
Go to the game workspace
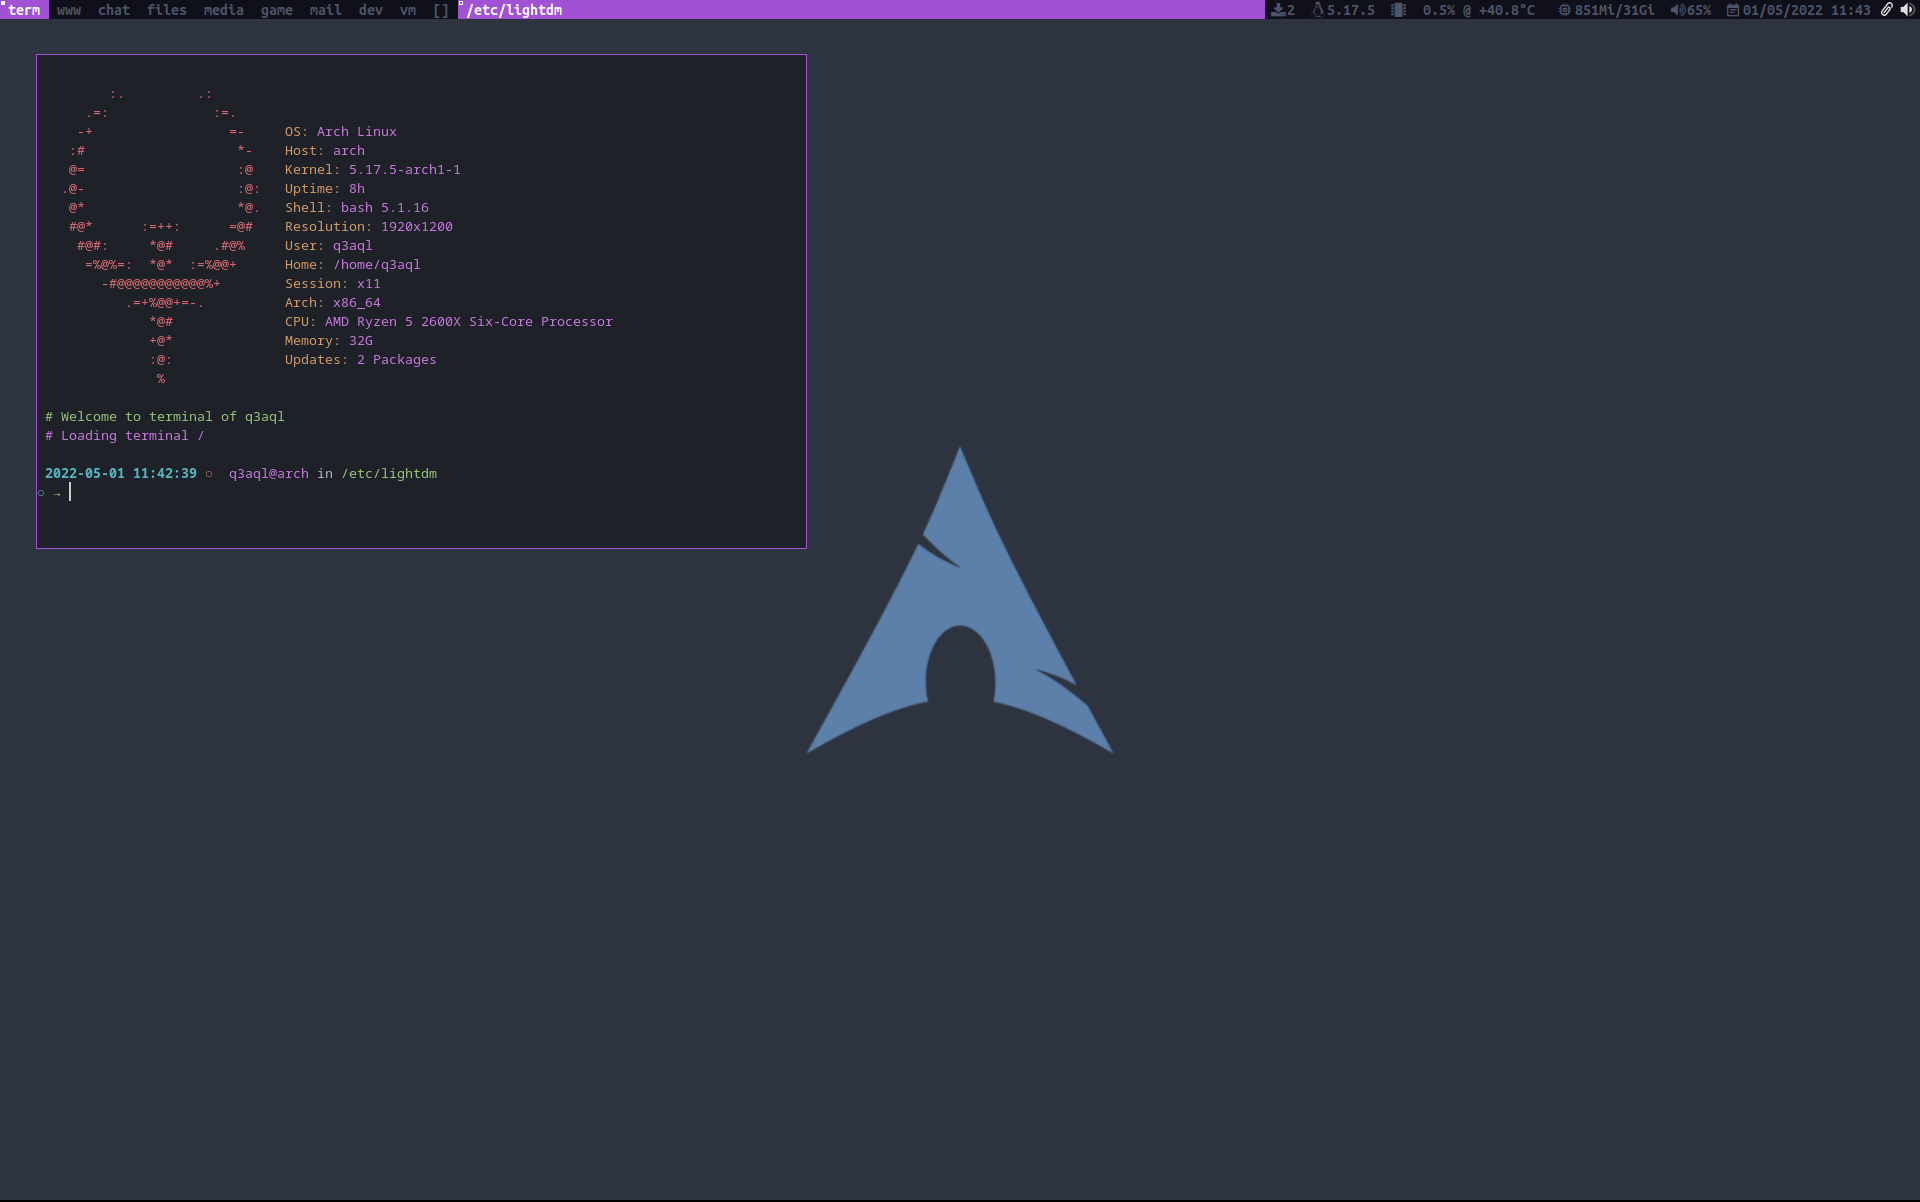[277, 10]
